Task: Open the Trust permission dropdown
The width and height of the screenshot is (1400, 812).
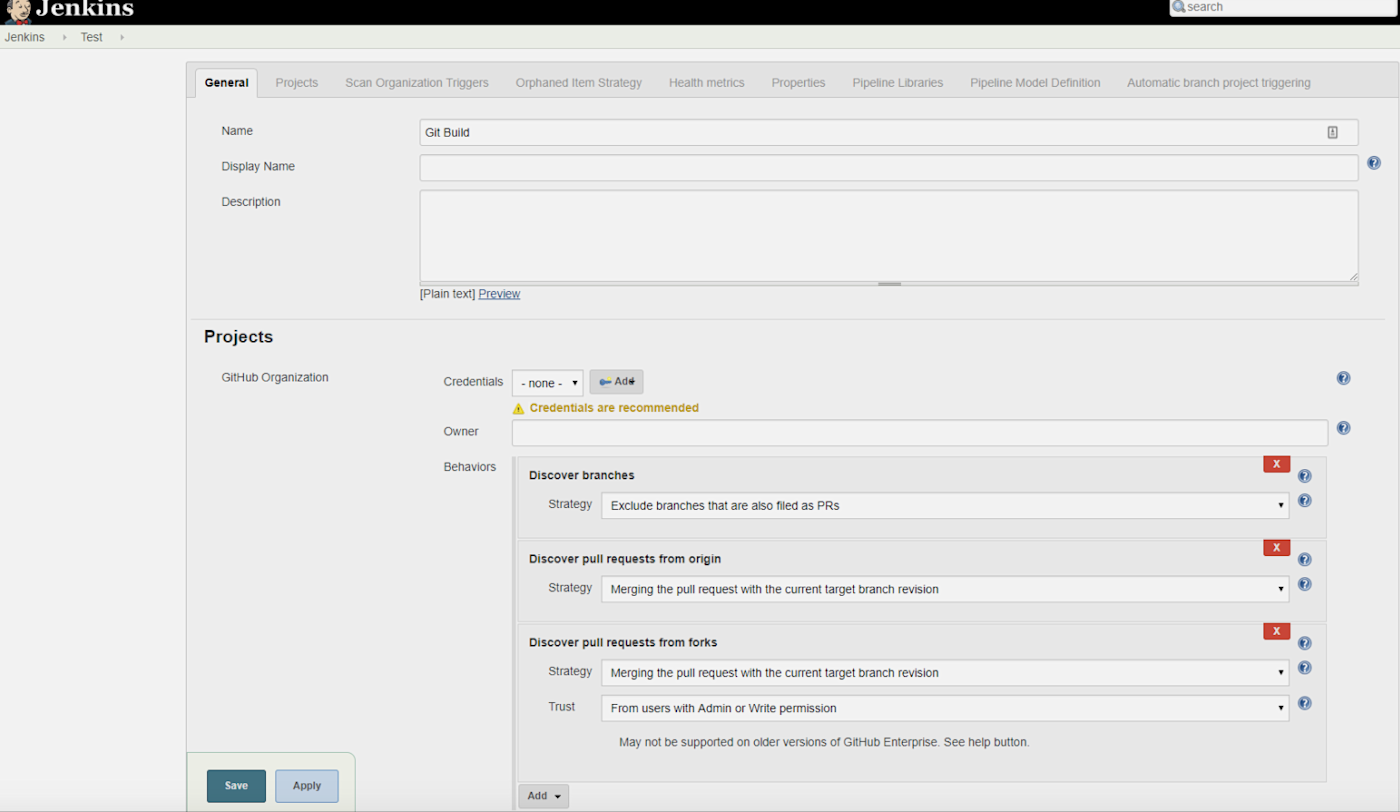Action: click(x=945, y=708)
